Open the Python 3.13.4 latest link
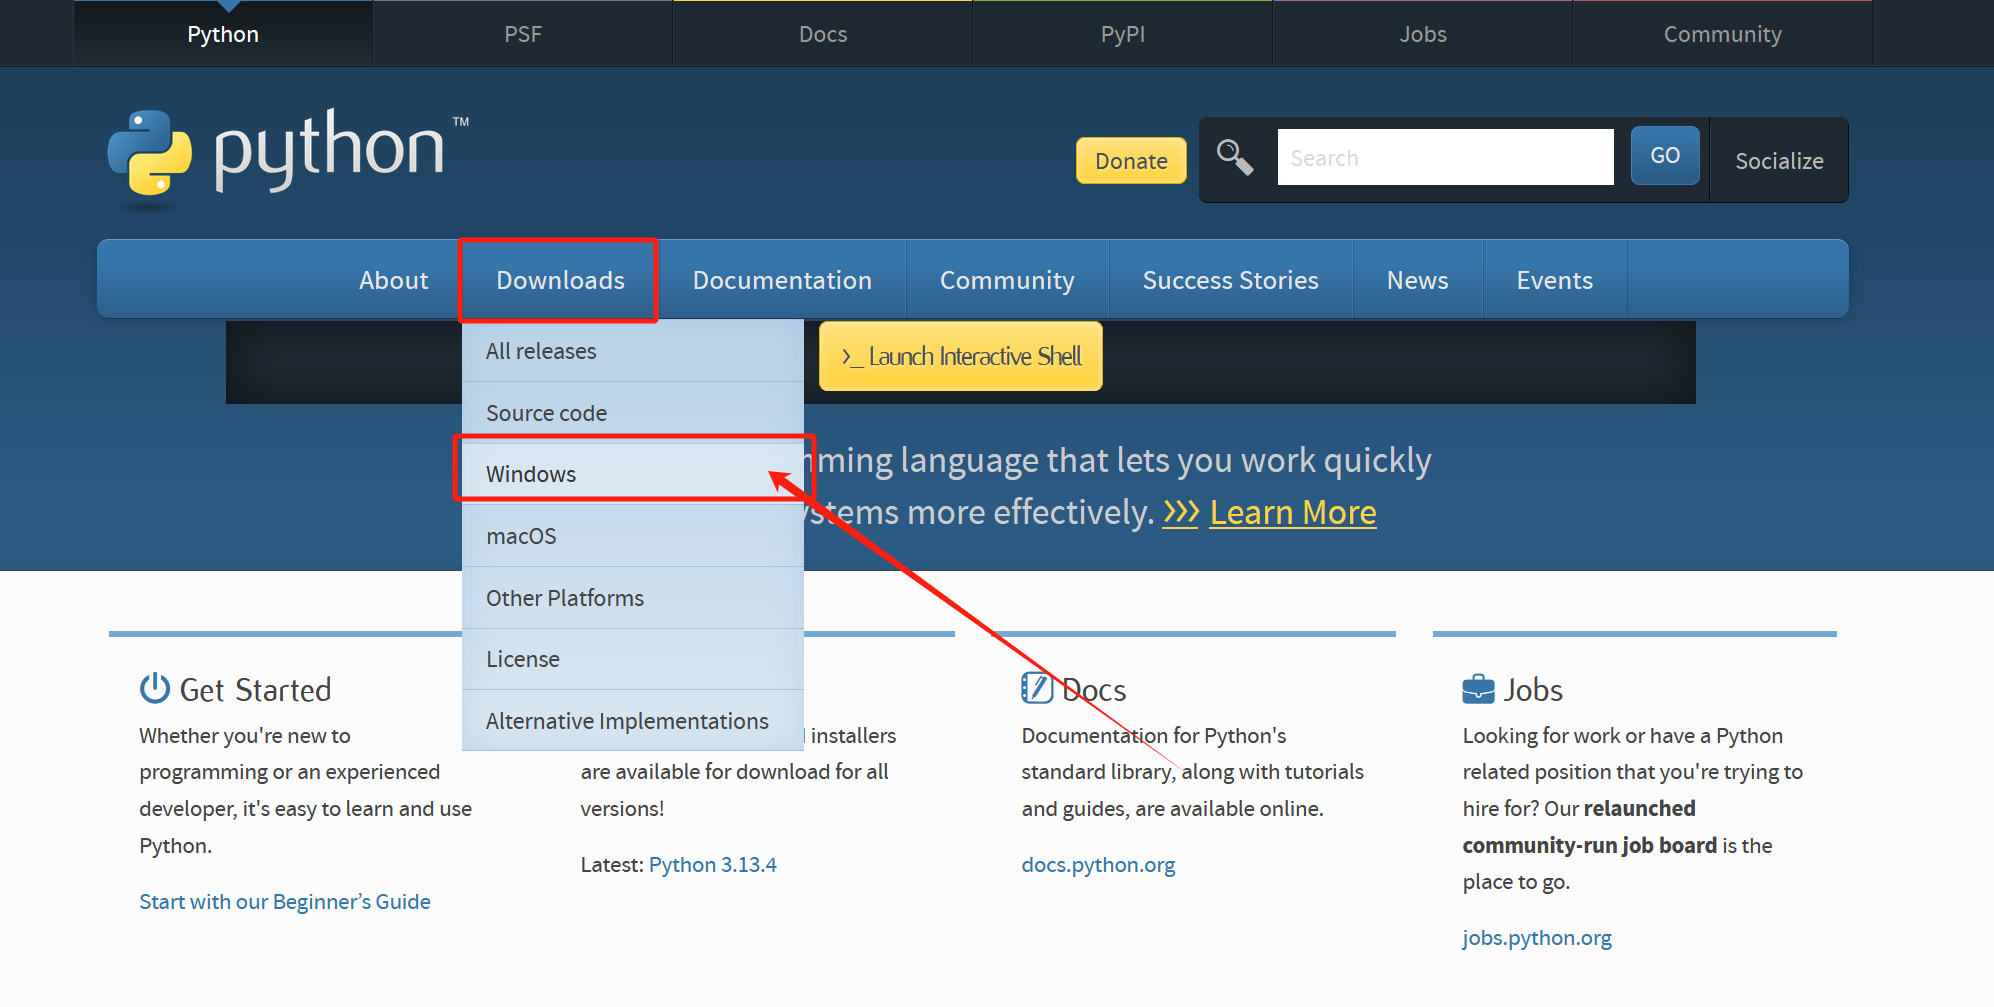This screenshot has width=1994, height=1007. [x=712, y=865]
